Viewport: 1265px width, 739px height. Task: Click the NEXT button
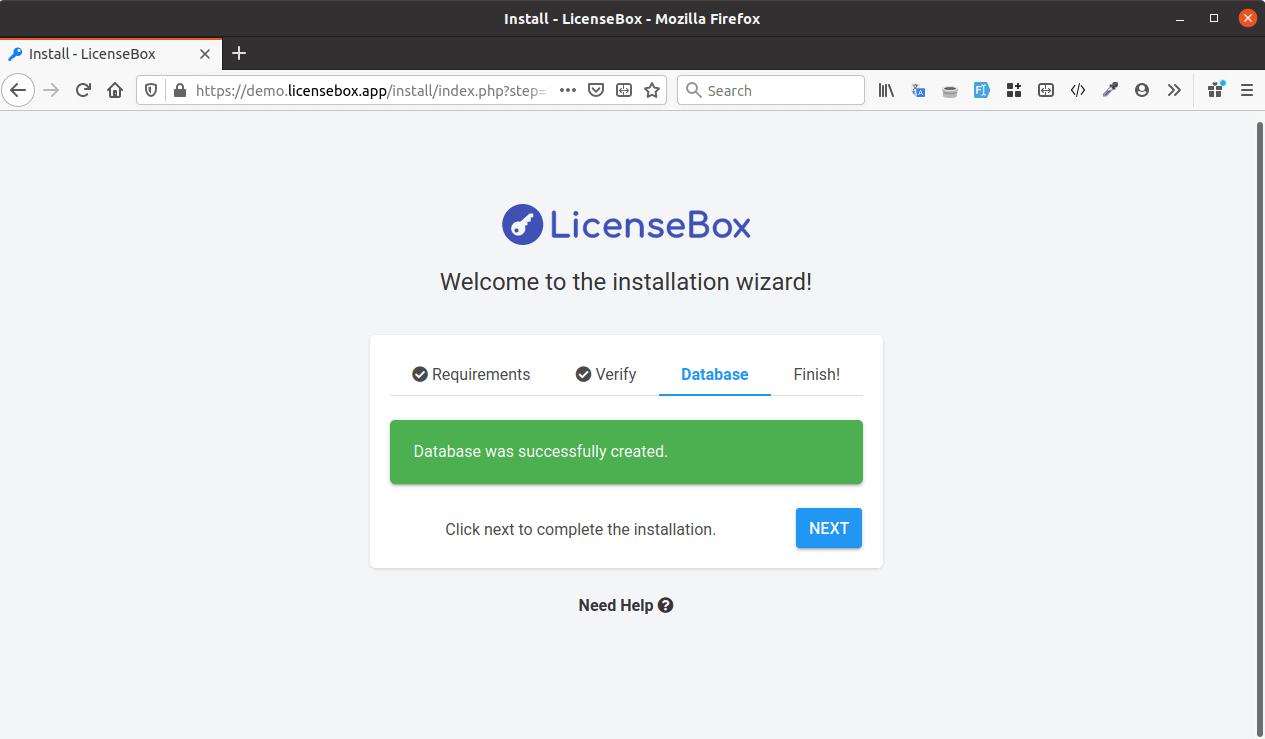[828, 528]
